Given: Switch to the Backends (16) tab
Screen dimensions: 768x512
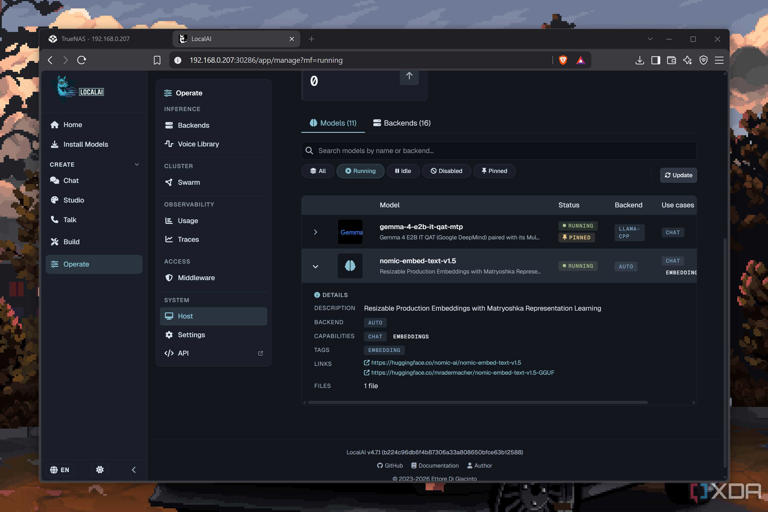Looking at the screenshot, I should pos(402,123).
